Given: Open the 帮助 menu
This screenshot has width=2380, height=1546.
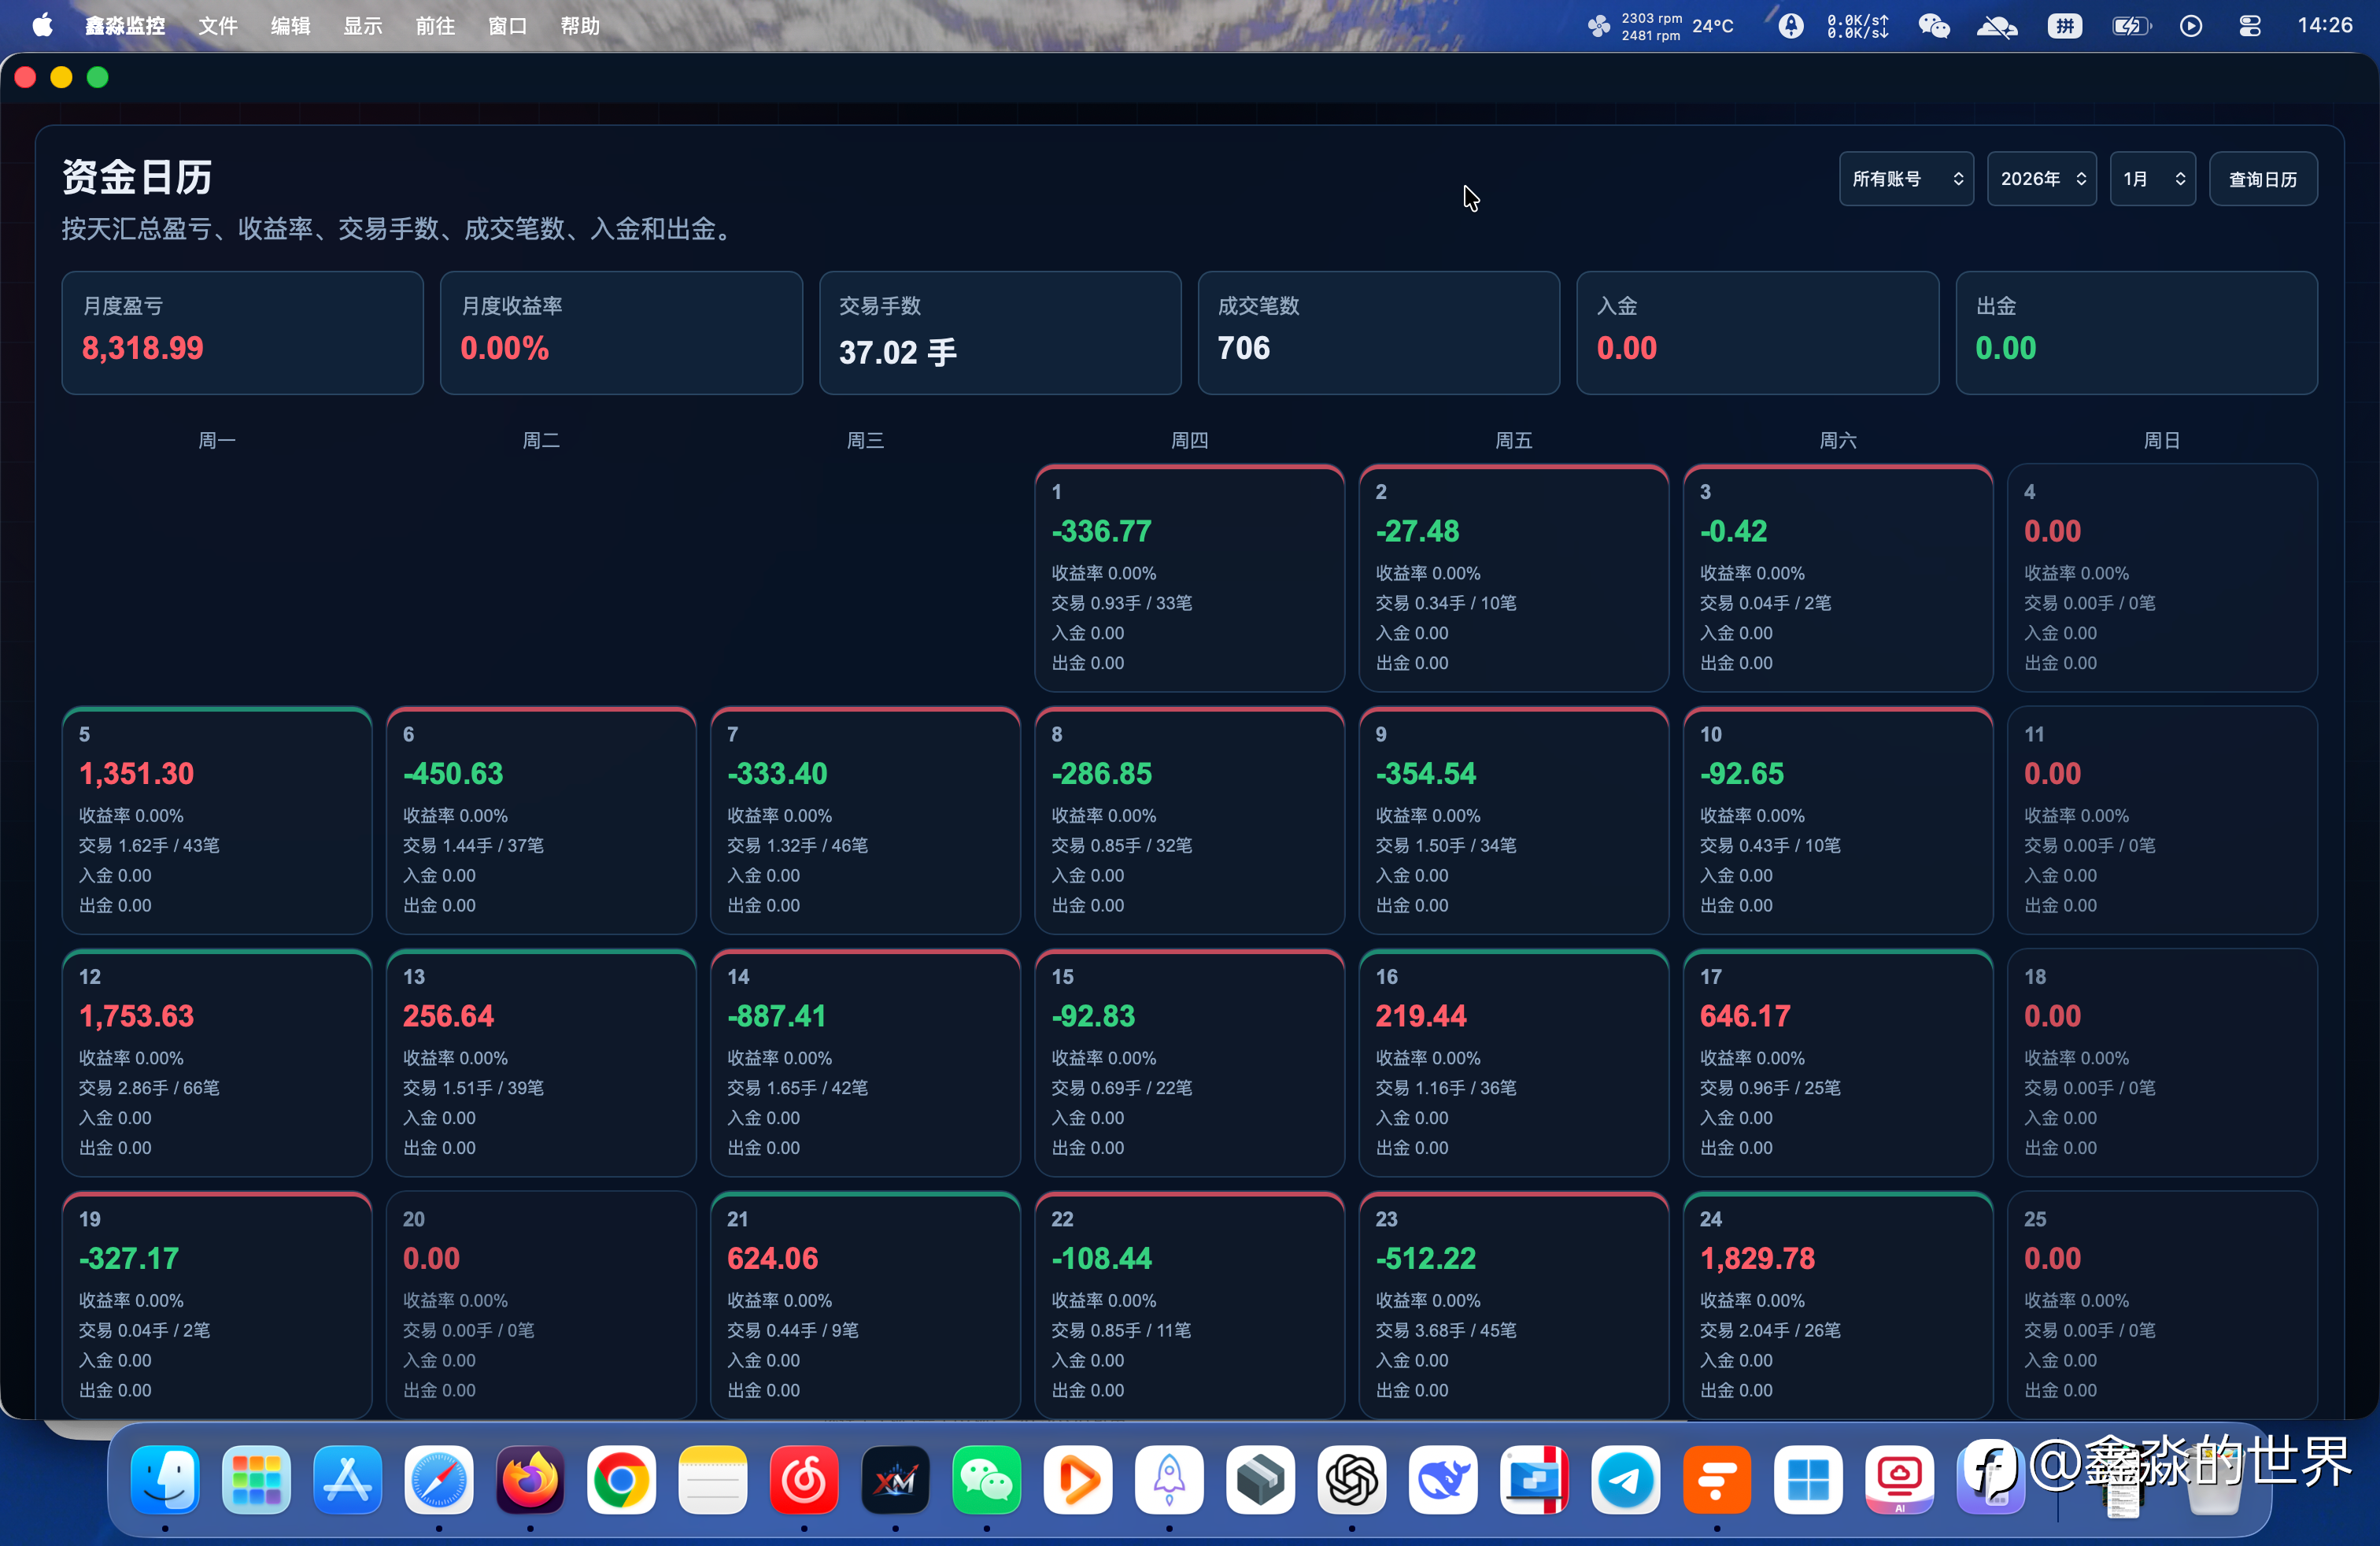Looking at the screenshot, I should click(580, 26).
